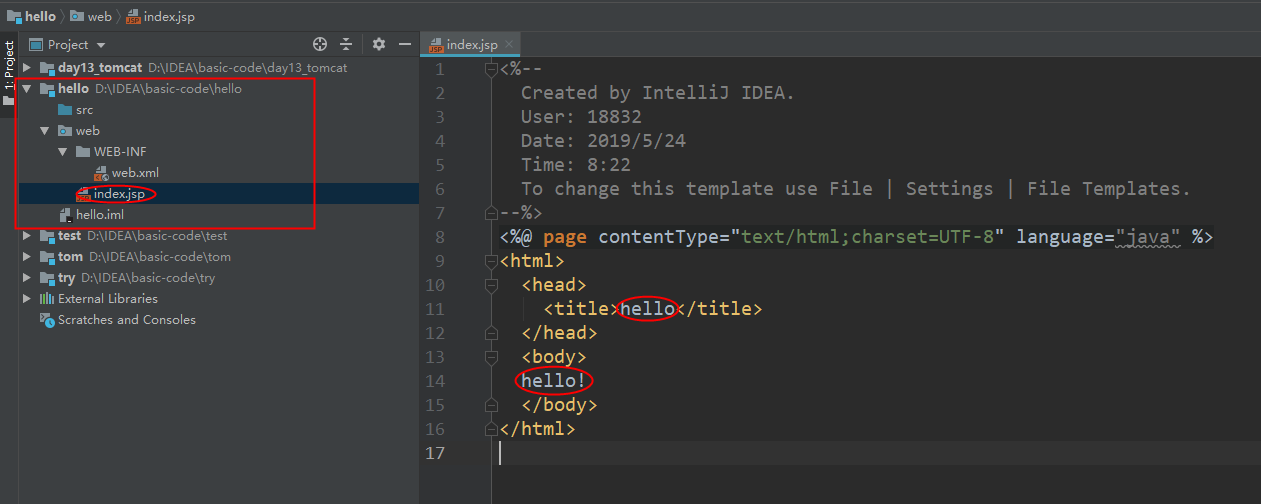Click the hello.iml file icon
The height and width of the screenshot is (504, 1261).
point(65,215)
